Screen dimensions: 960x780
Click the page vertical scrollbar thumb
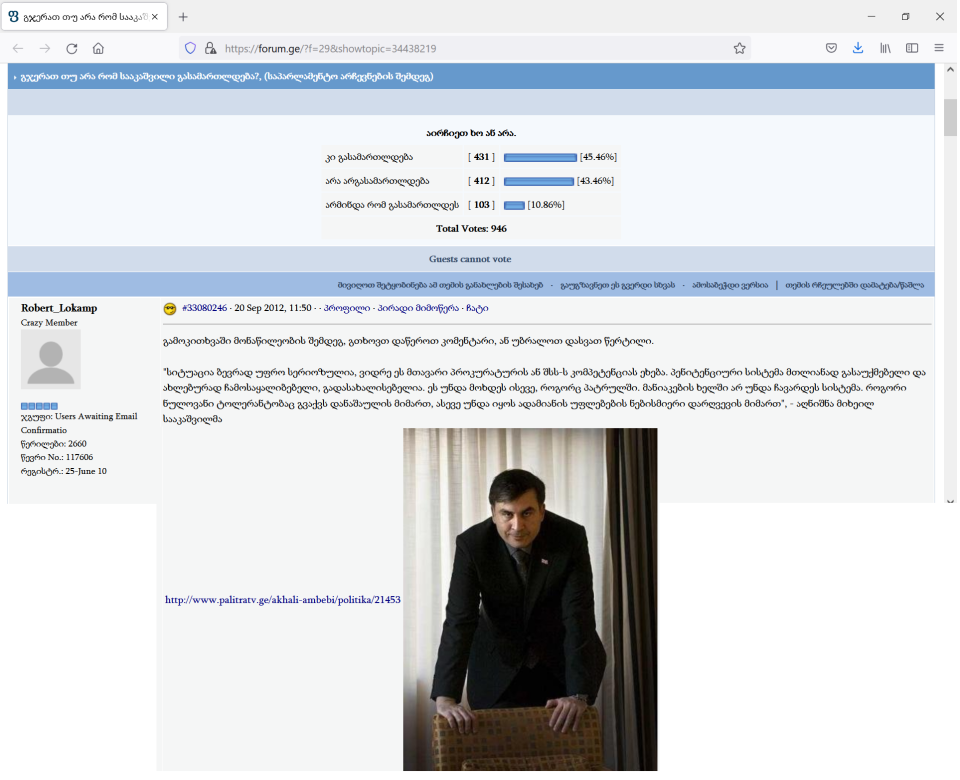[x=950, y=117]
